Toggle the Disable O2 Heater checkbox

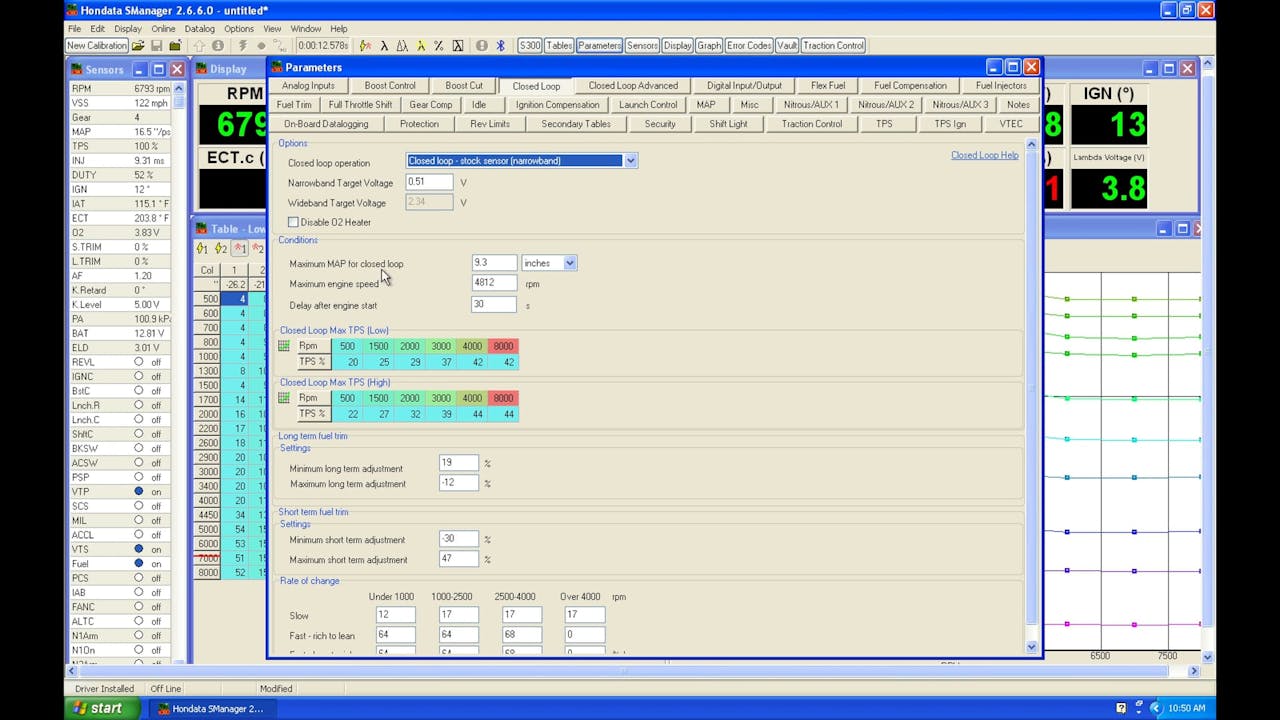[x=293, y=222]
